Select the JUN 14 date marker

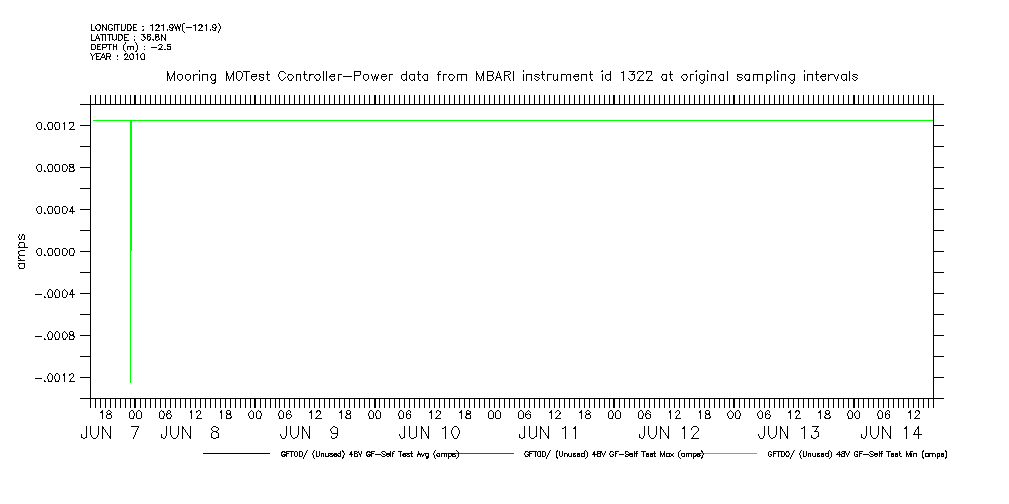coord(891,433)
